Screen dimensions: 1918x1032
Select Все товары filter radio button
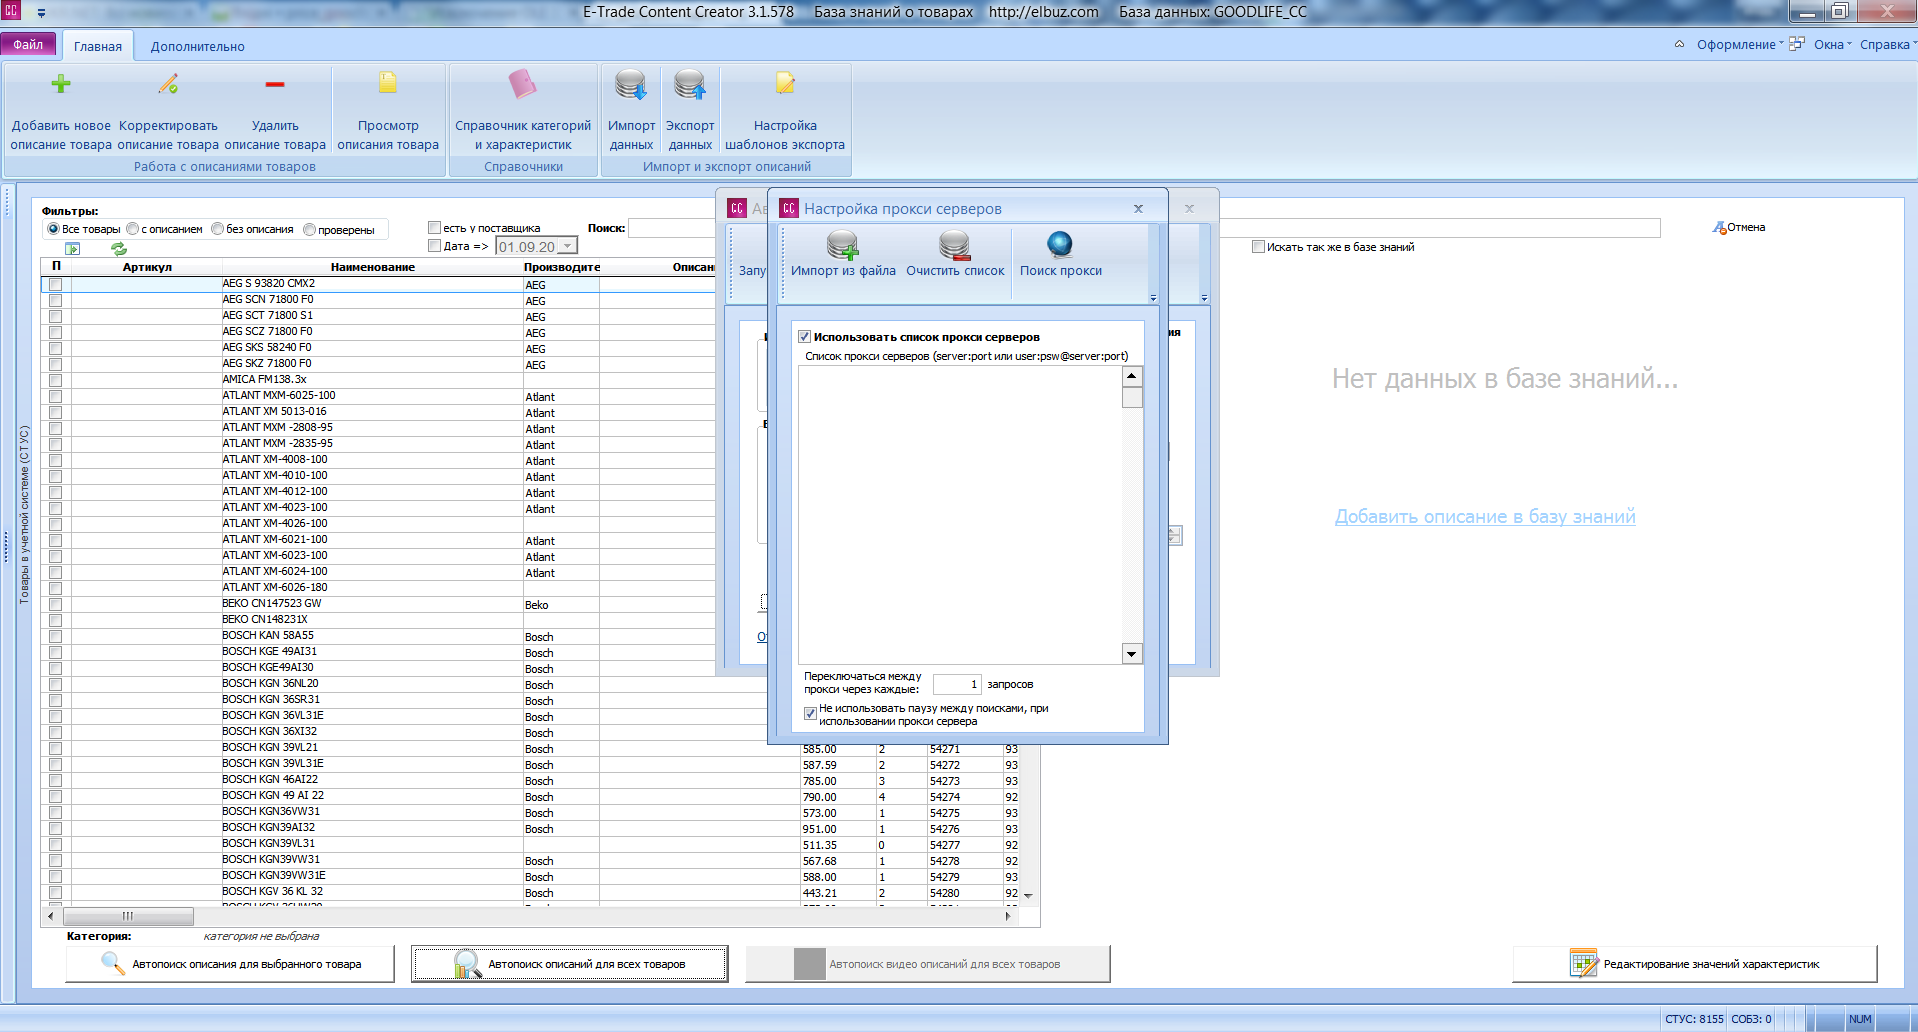54,229
